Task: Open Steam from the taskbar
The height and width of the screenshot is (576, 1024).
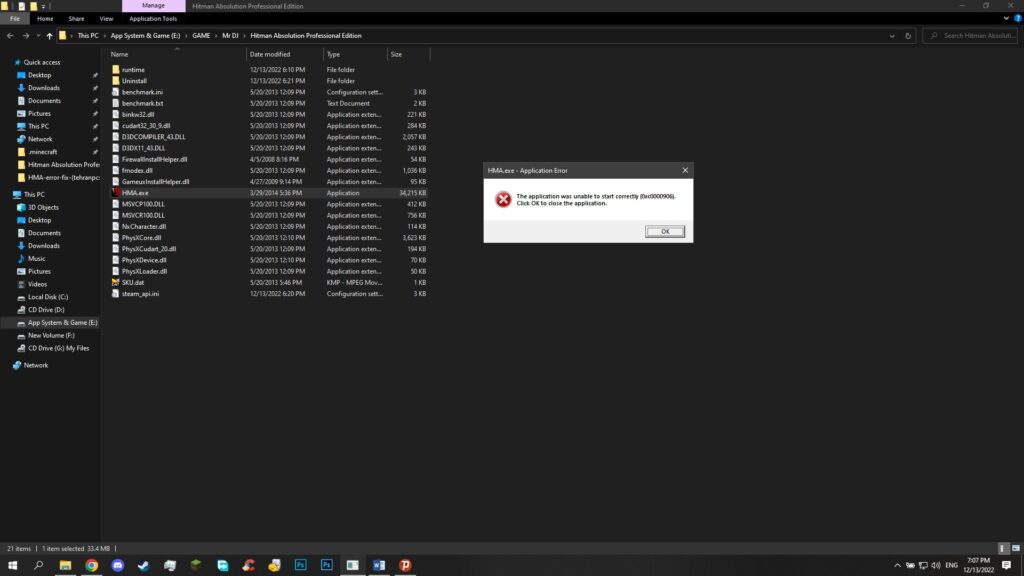Action: pos(144,565)
